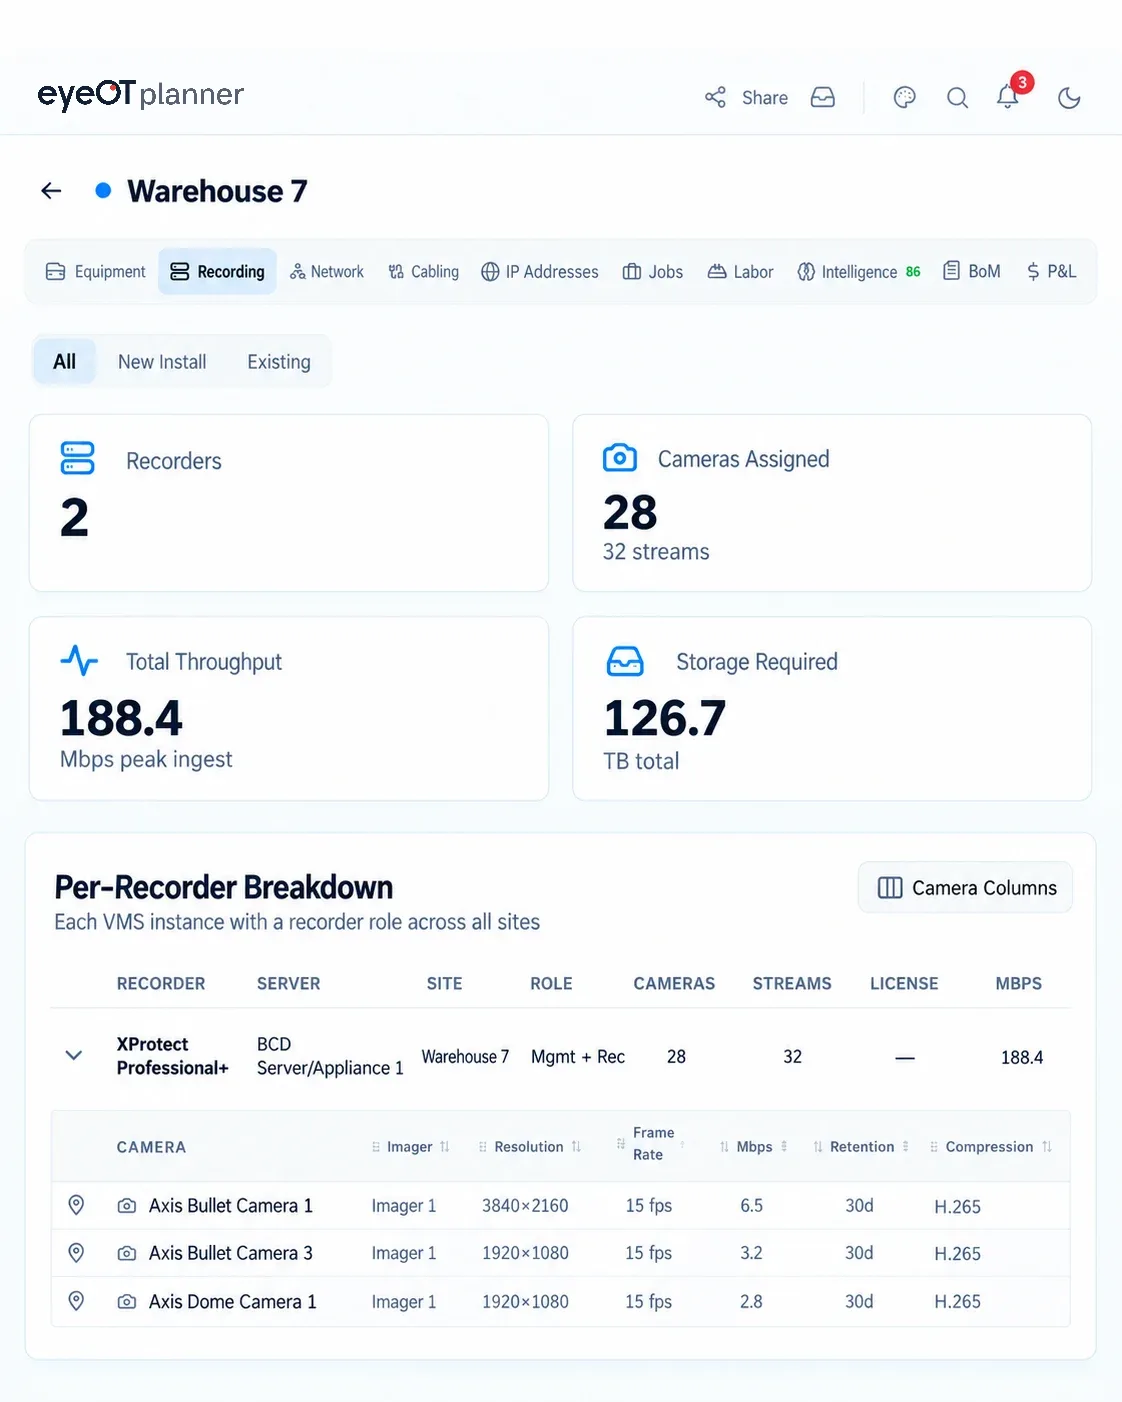
Task: Click drag handle beside Compression header
Action: pos(934,1147)
